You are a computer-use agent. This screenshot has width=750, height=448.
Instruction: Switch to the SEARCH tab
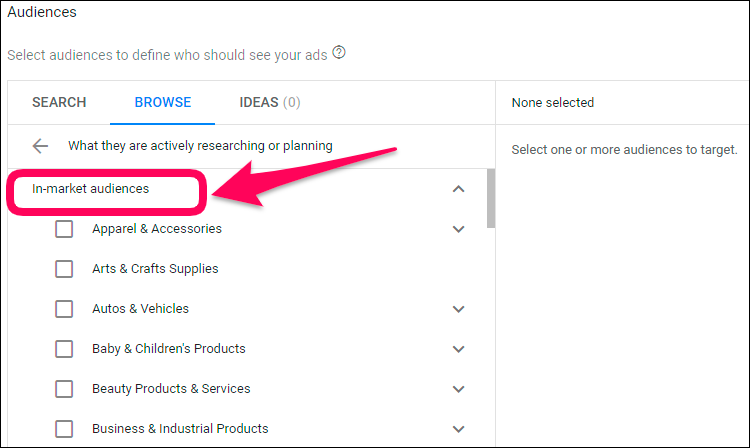point(59,102)
